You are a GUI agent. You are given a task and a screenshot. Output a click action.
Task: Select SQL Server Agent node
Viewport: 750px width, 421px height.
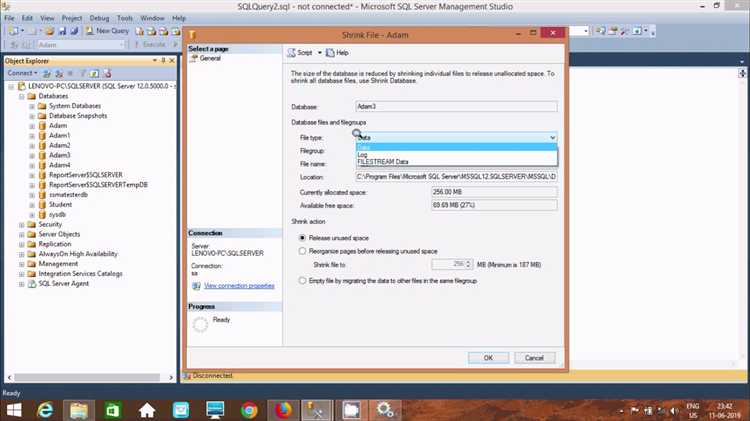coord(64,284)
